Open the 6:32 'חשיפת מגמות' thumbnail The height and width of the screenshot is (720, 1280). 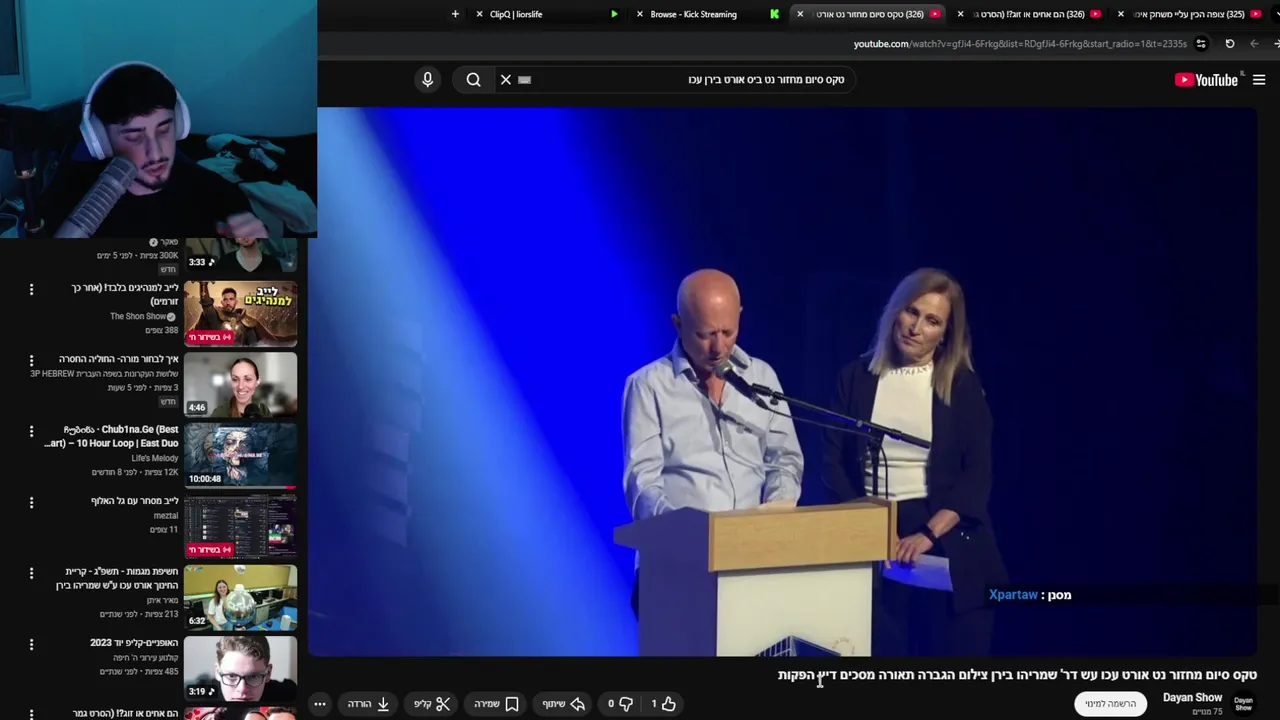point(240,597)
